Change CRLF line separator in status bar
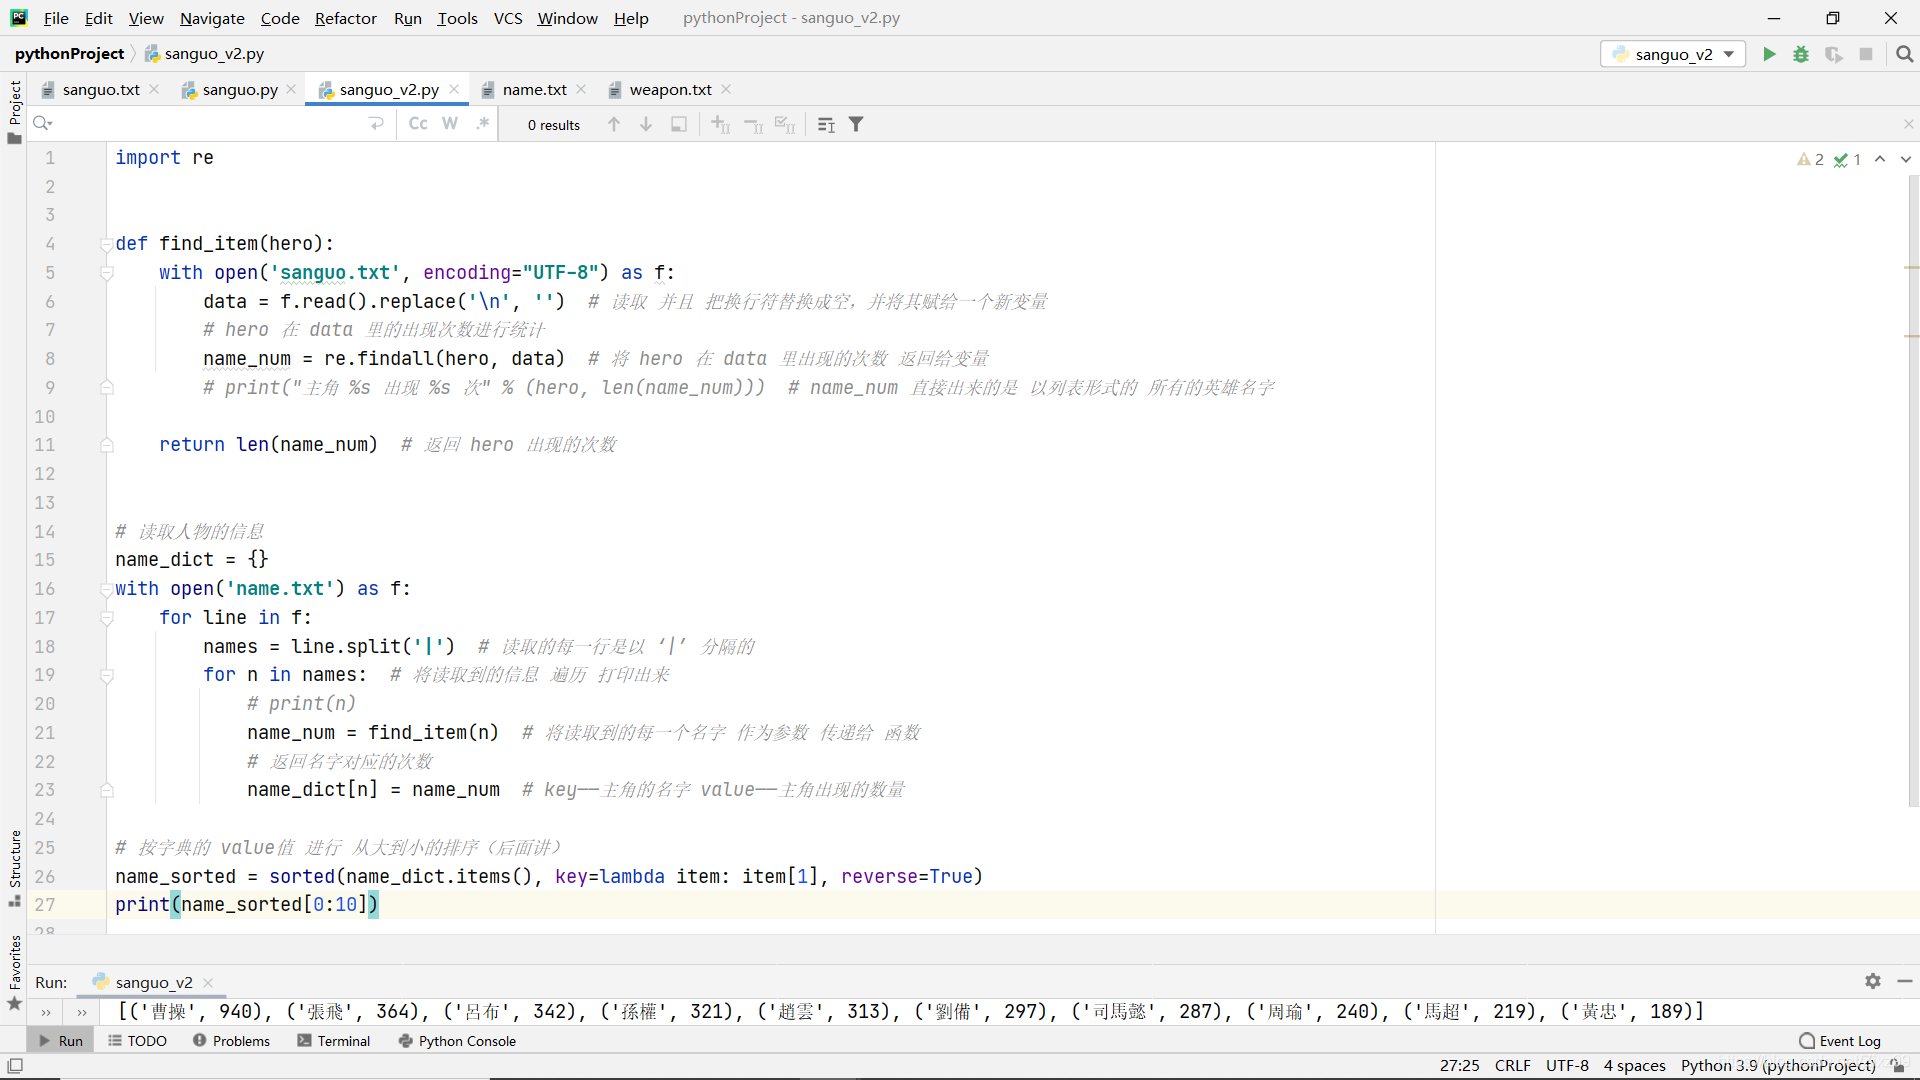 coord(1512,1066)
